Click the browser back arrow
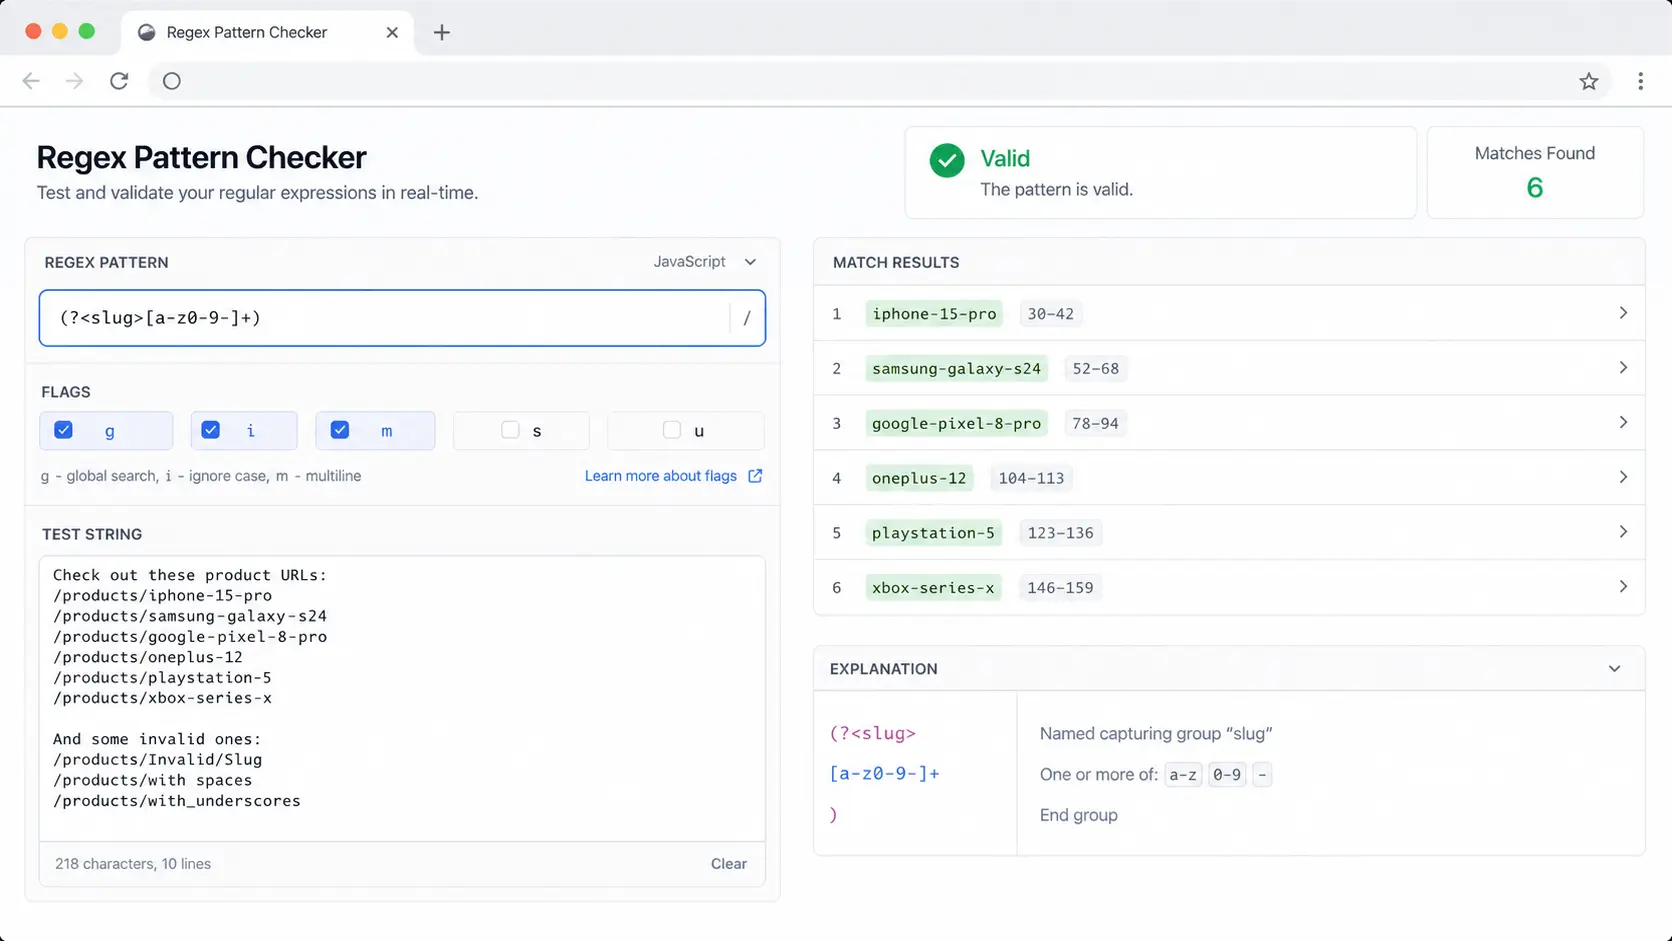 [31, 81]
